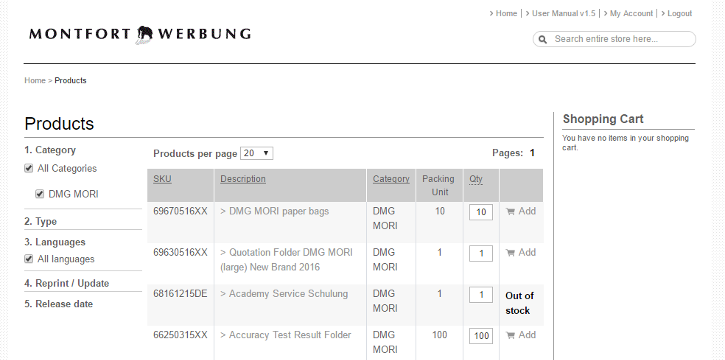Open the Products per page dropdown
The width and height of the screenshot is (725, 360).
(257, 153)
